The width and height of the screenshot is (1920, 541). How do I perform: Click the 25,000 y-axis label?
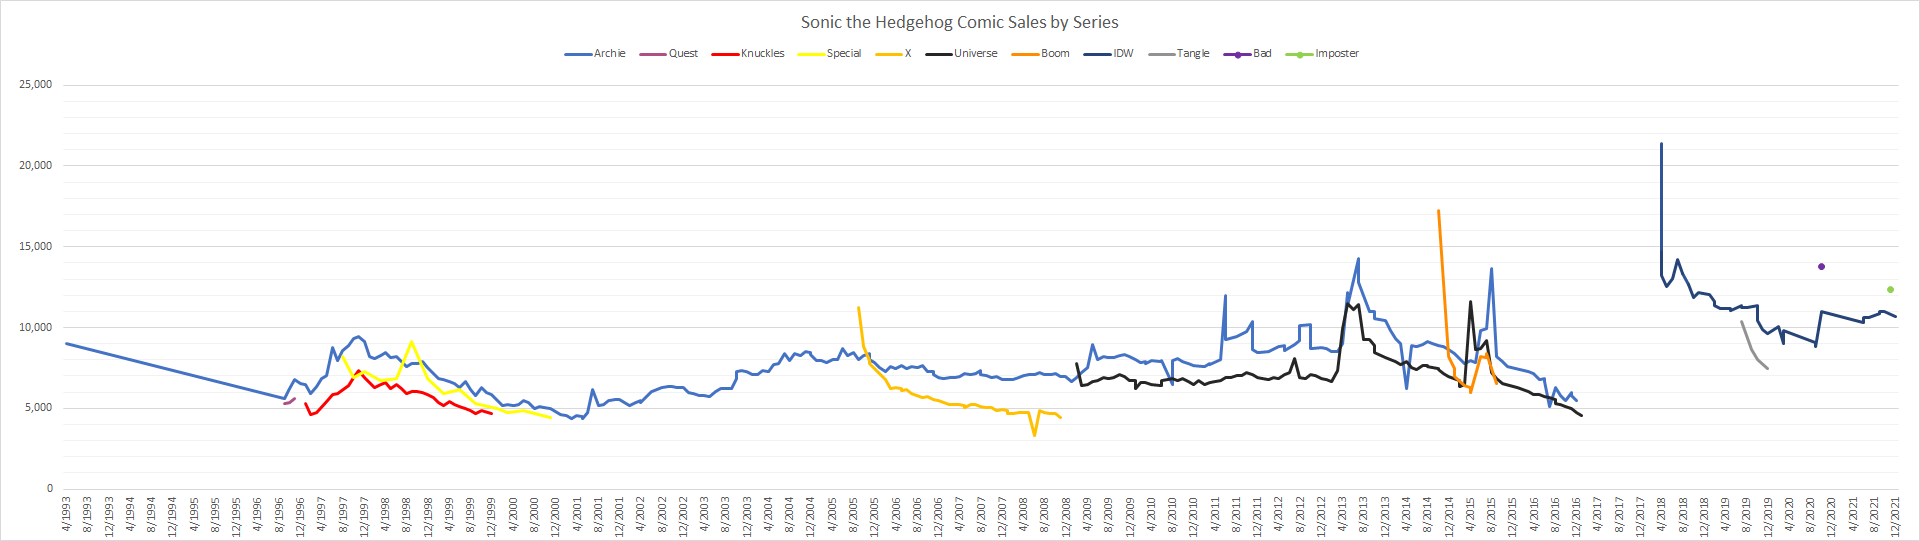pos(36,85)
